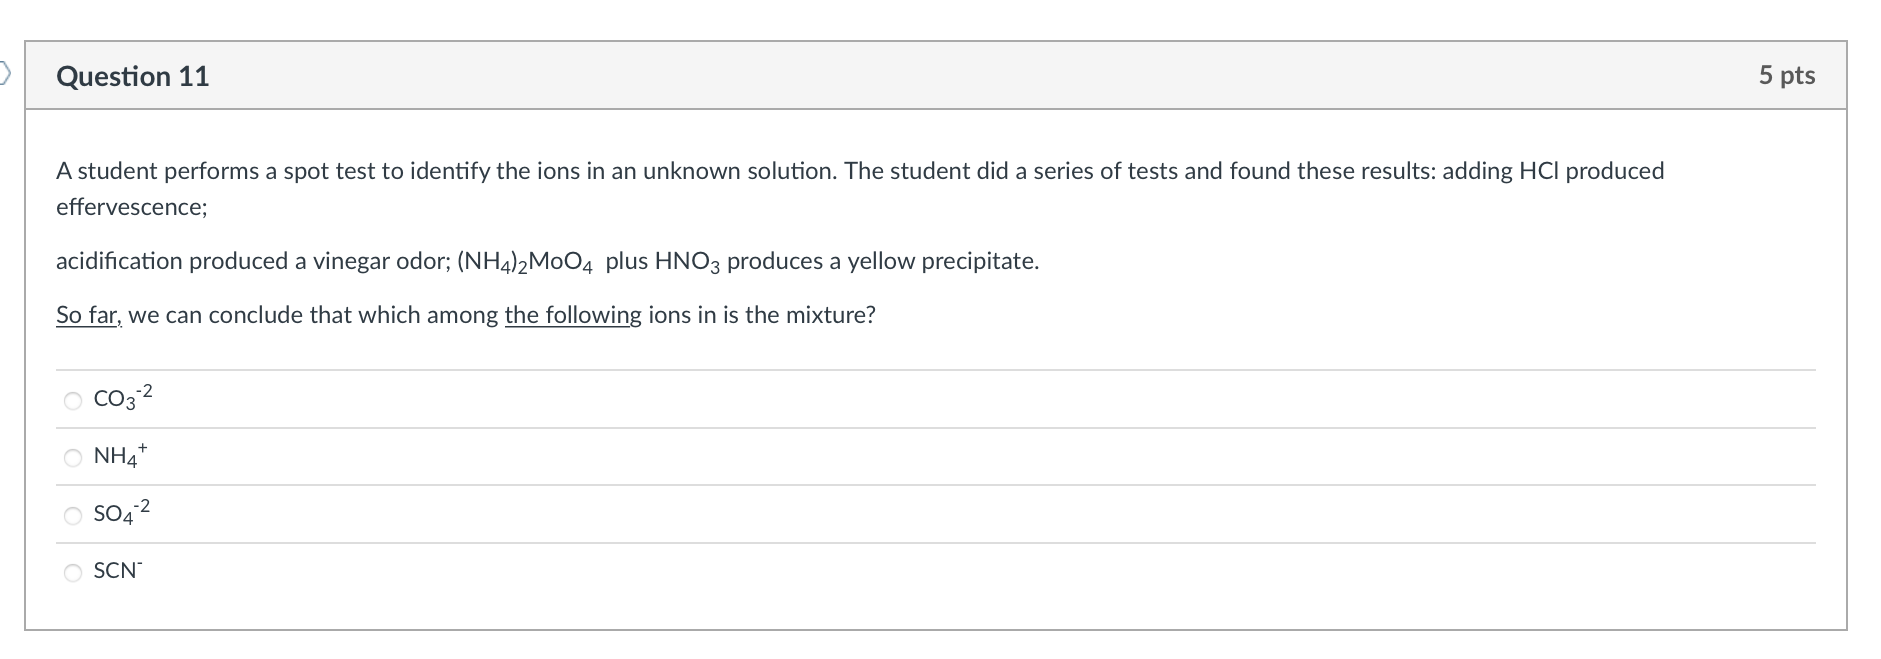Click the underlined "So far," text
Viewport: 1881px width, 659px height.
[88, 315]
